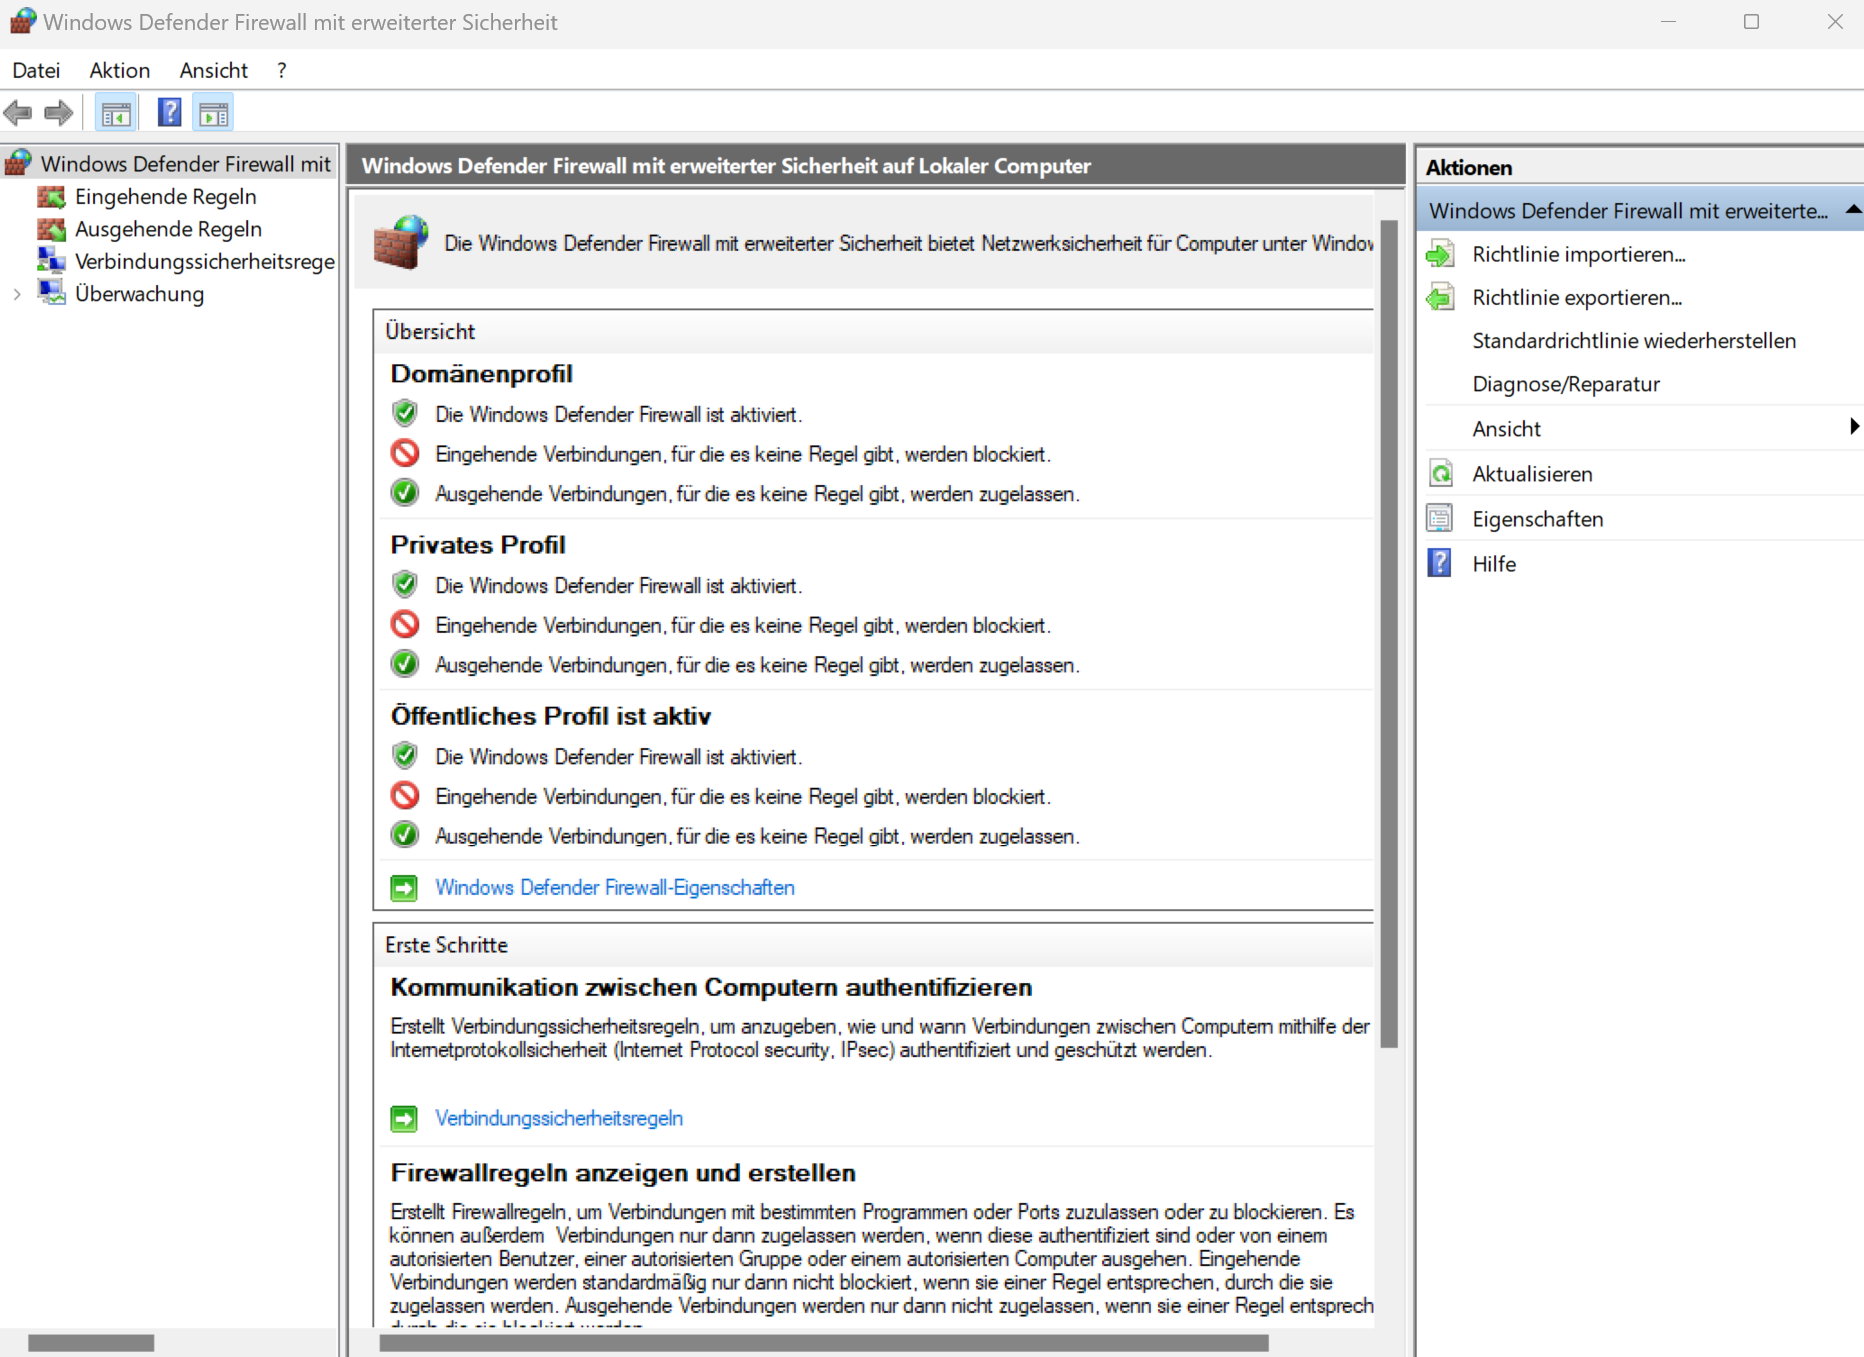
Task: Click the green arrow beside Verbindungssicherheitsregeln link
Action: (x=404, y=1118)
